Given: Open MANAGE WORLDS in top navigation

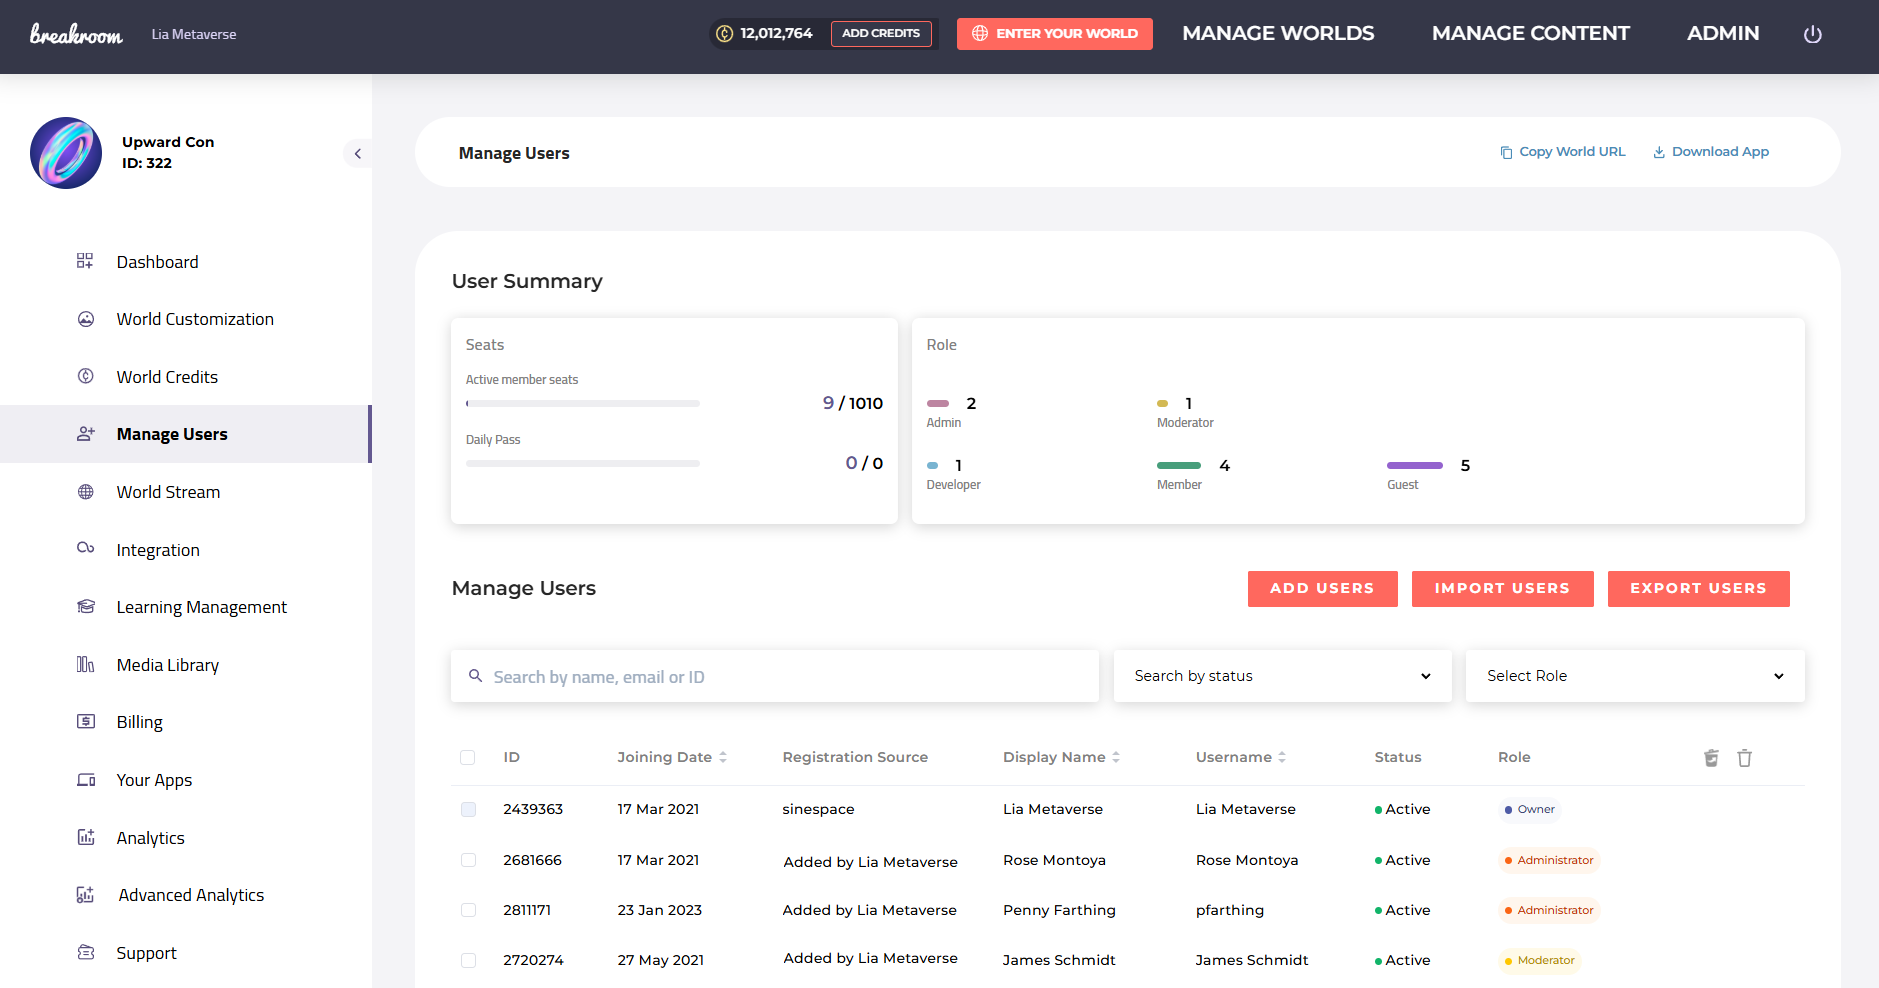Looking at the screenshot, I should pos(1278,33).
